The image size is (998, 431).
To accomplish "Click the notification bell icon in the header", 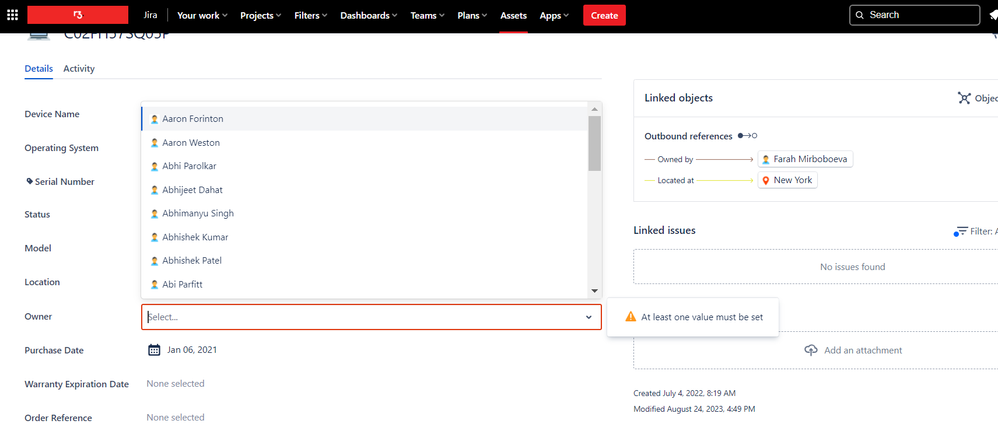I will pyautogui.click(x=994, y=15).
